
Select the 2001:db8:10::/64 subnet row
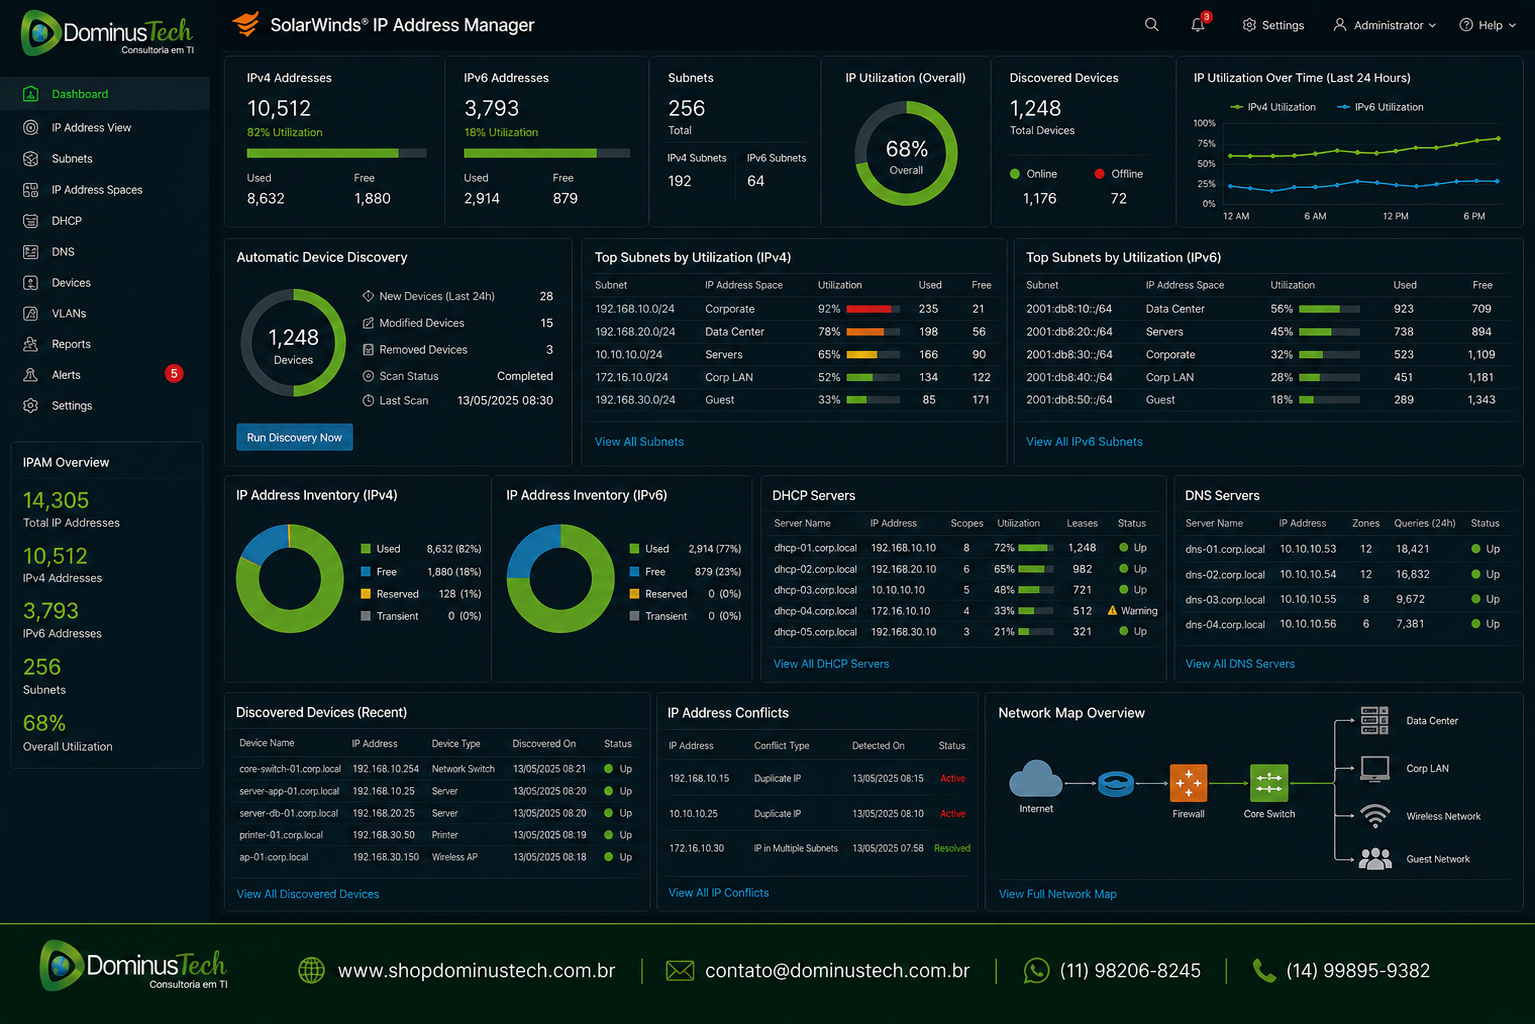click(x=1262, y=309)
